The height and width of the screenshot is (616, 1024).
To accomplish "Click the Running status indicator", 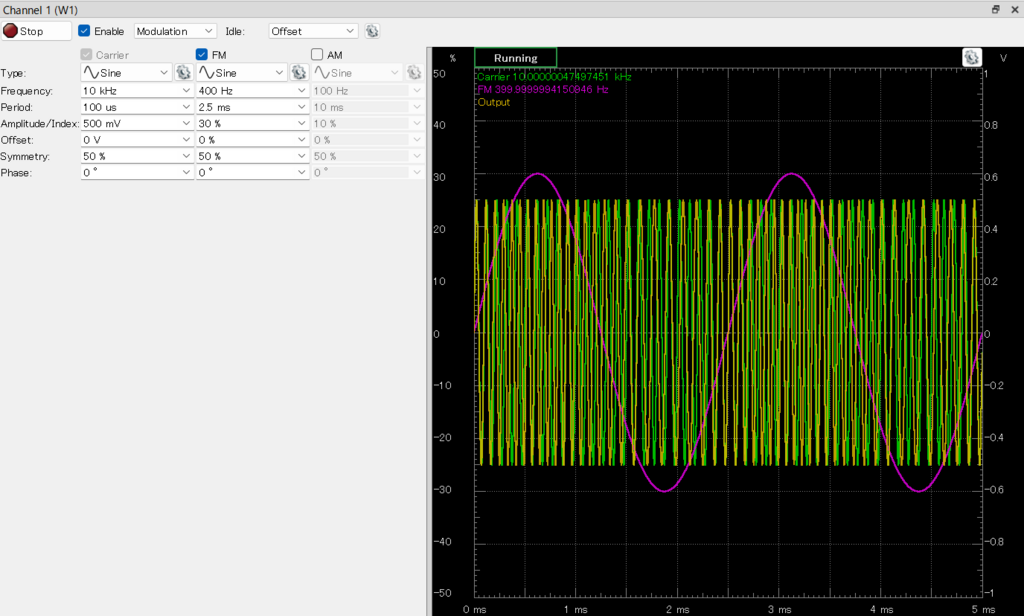I will point(515,58).
